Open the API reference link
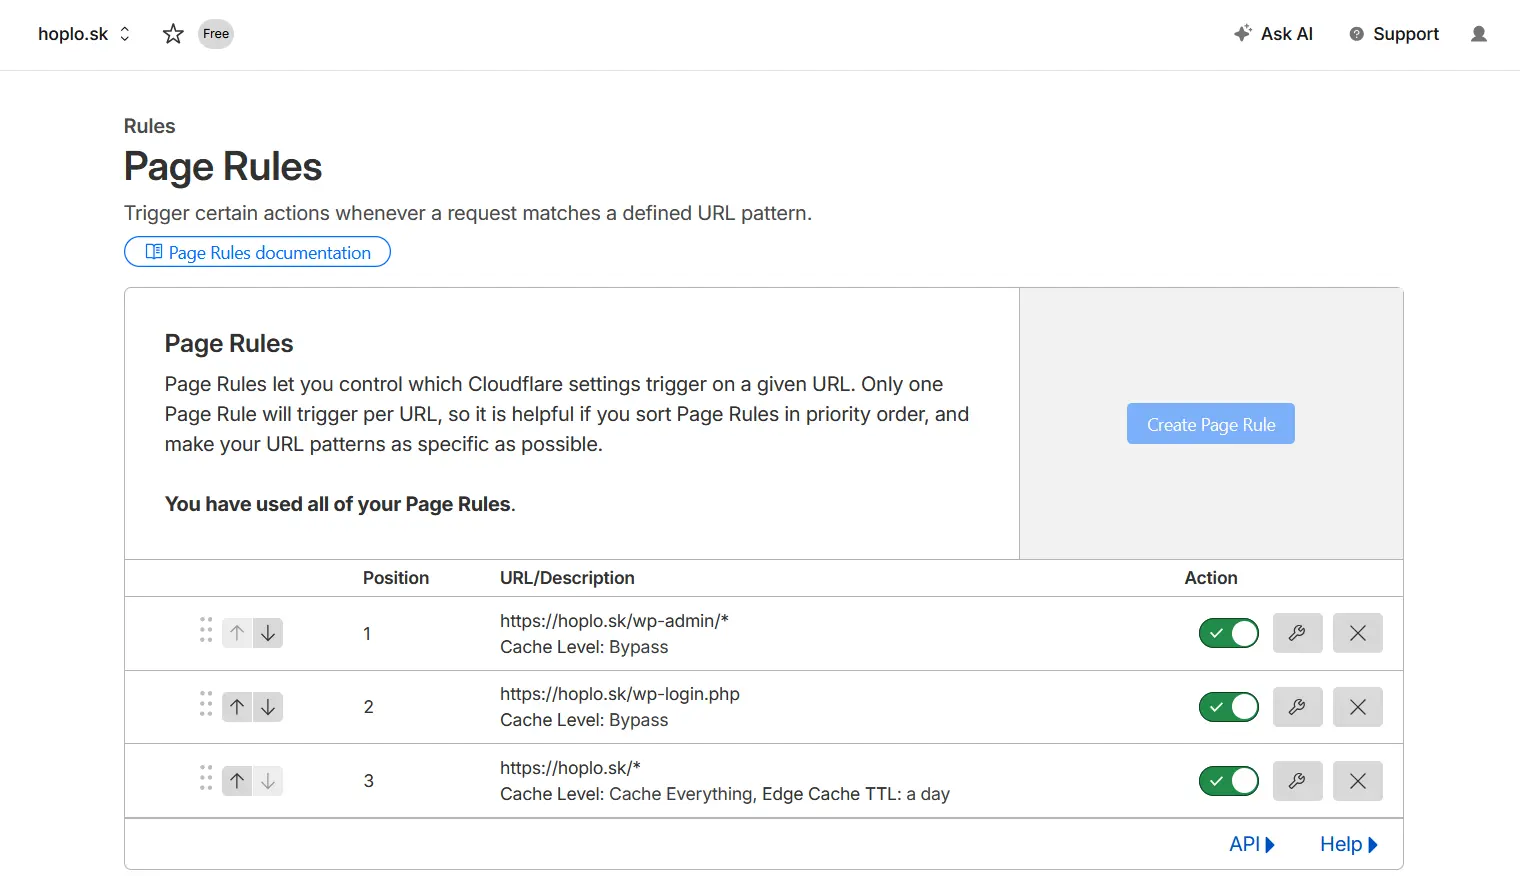 coord(1250,843)
